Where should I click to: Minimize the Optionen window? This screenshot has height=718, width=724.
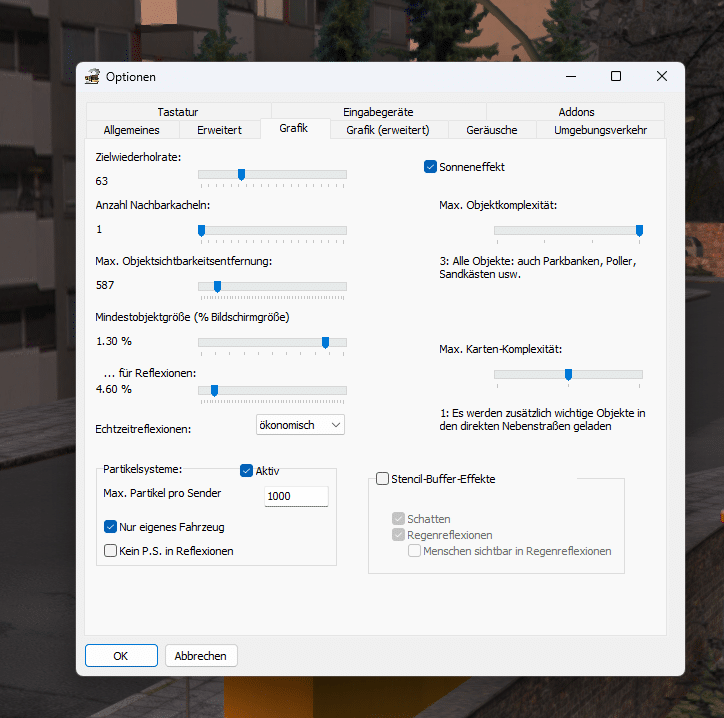(x=570, y=77)
